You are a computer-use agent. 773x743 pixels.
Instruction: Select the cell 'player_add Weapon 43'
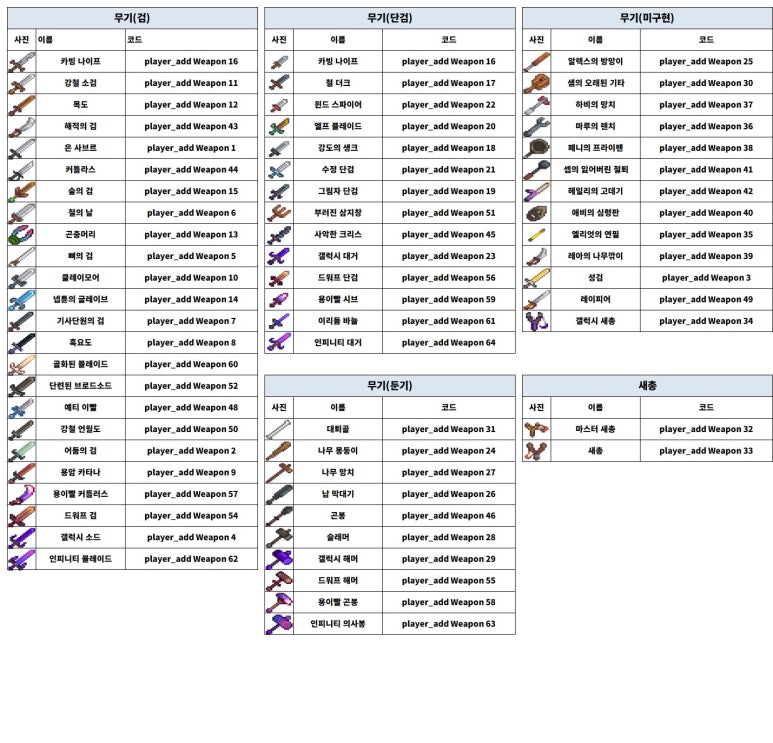click(x=191, y=127)
